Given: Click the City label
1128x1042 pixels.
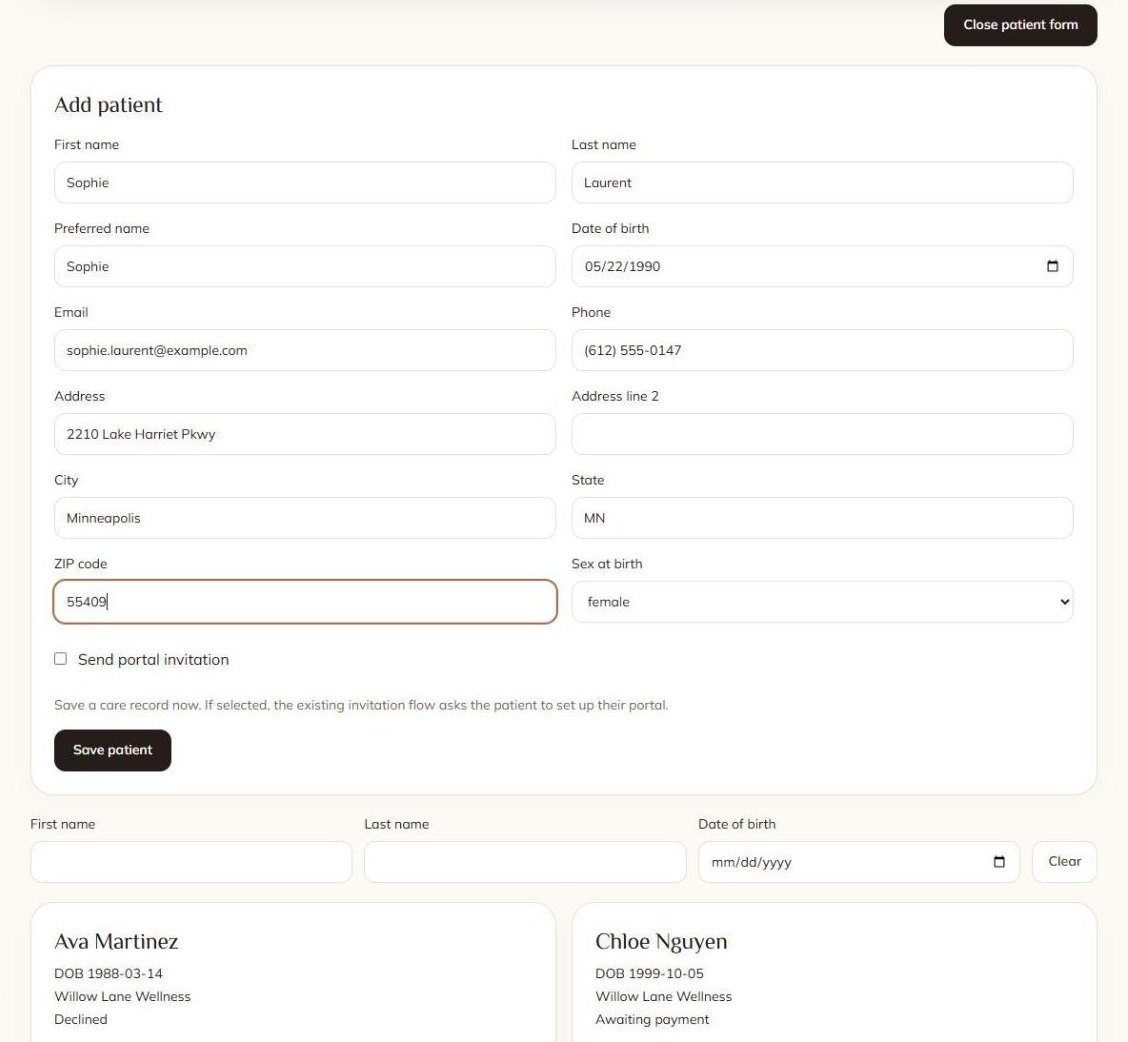Looking at the screenshot, I should coord(66,480).
